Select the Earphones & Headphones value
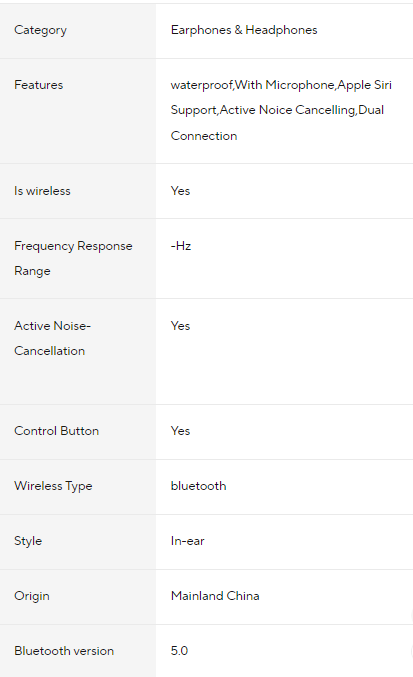The width and height of the screenshot is (413, 677). click(244, 30)
